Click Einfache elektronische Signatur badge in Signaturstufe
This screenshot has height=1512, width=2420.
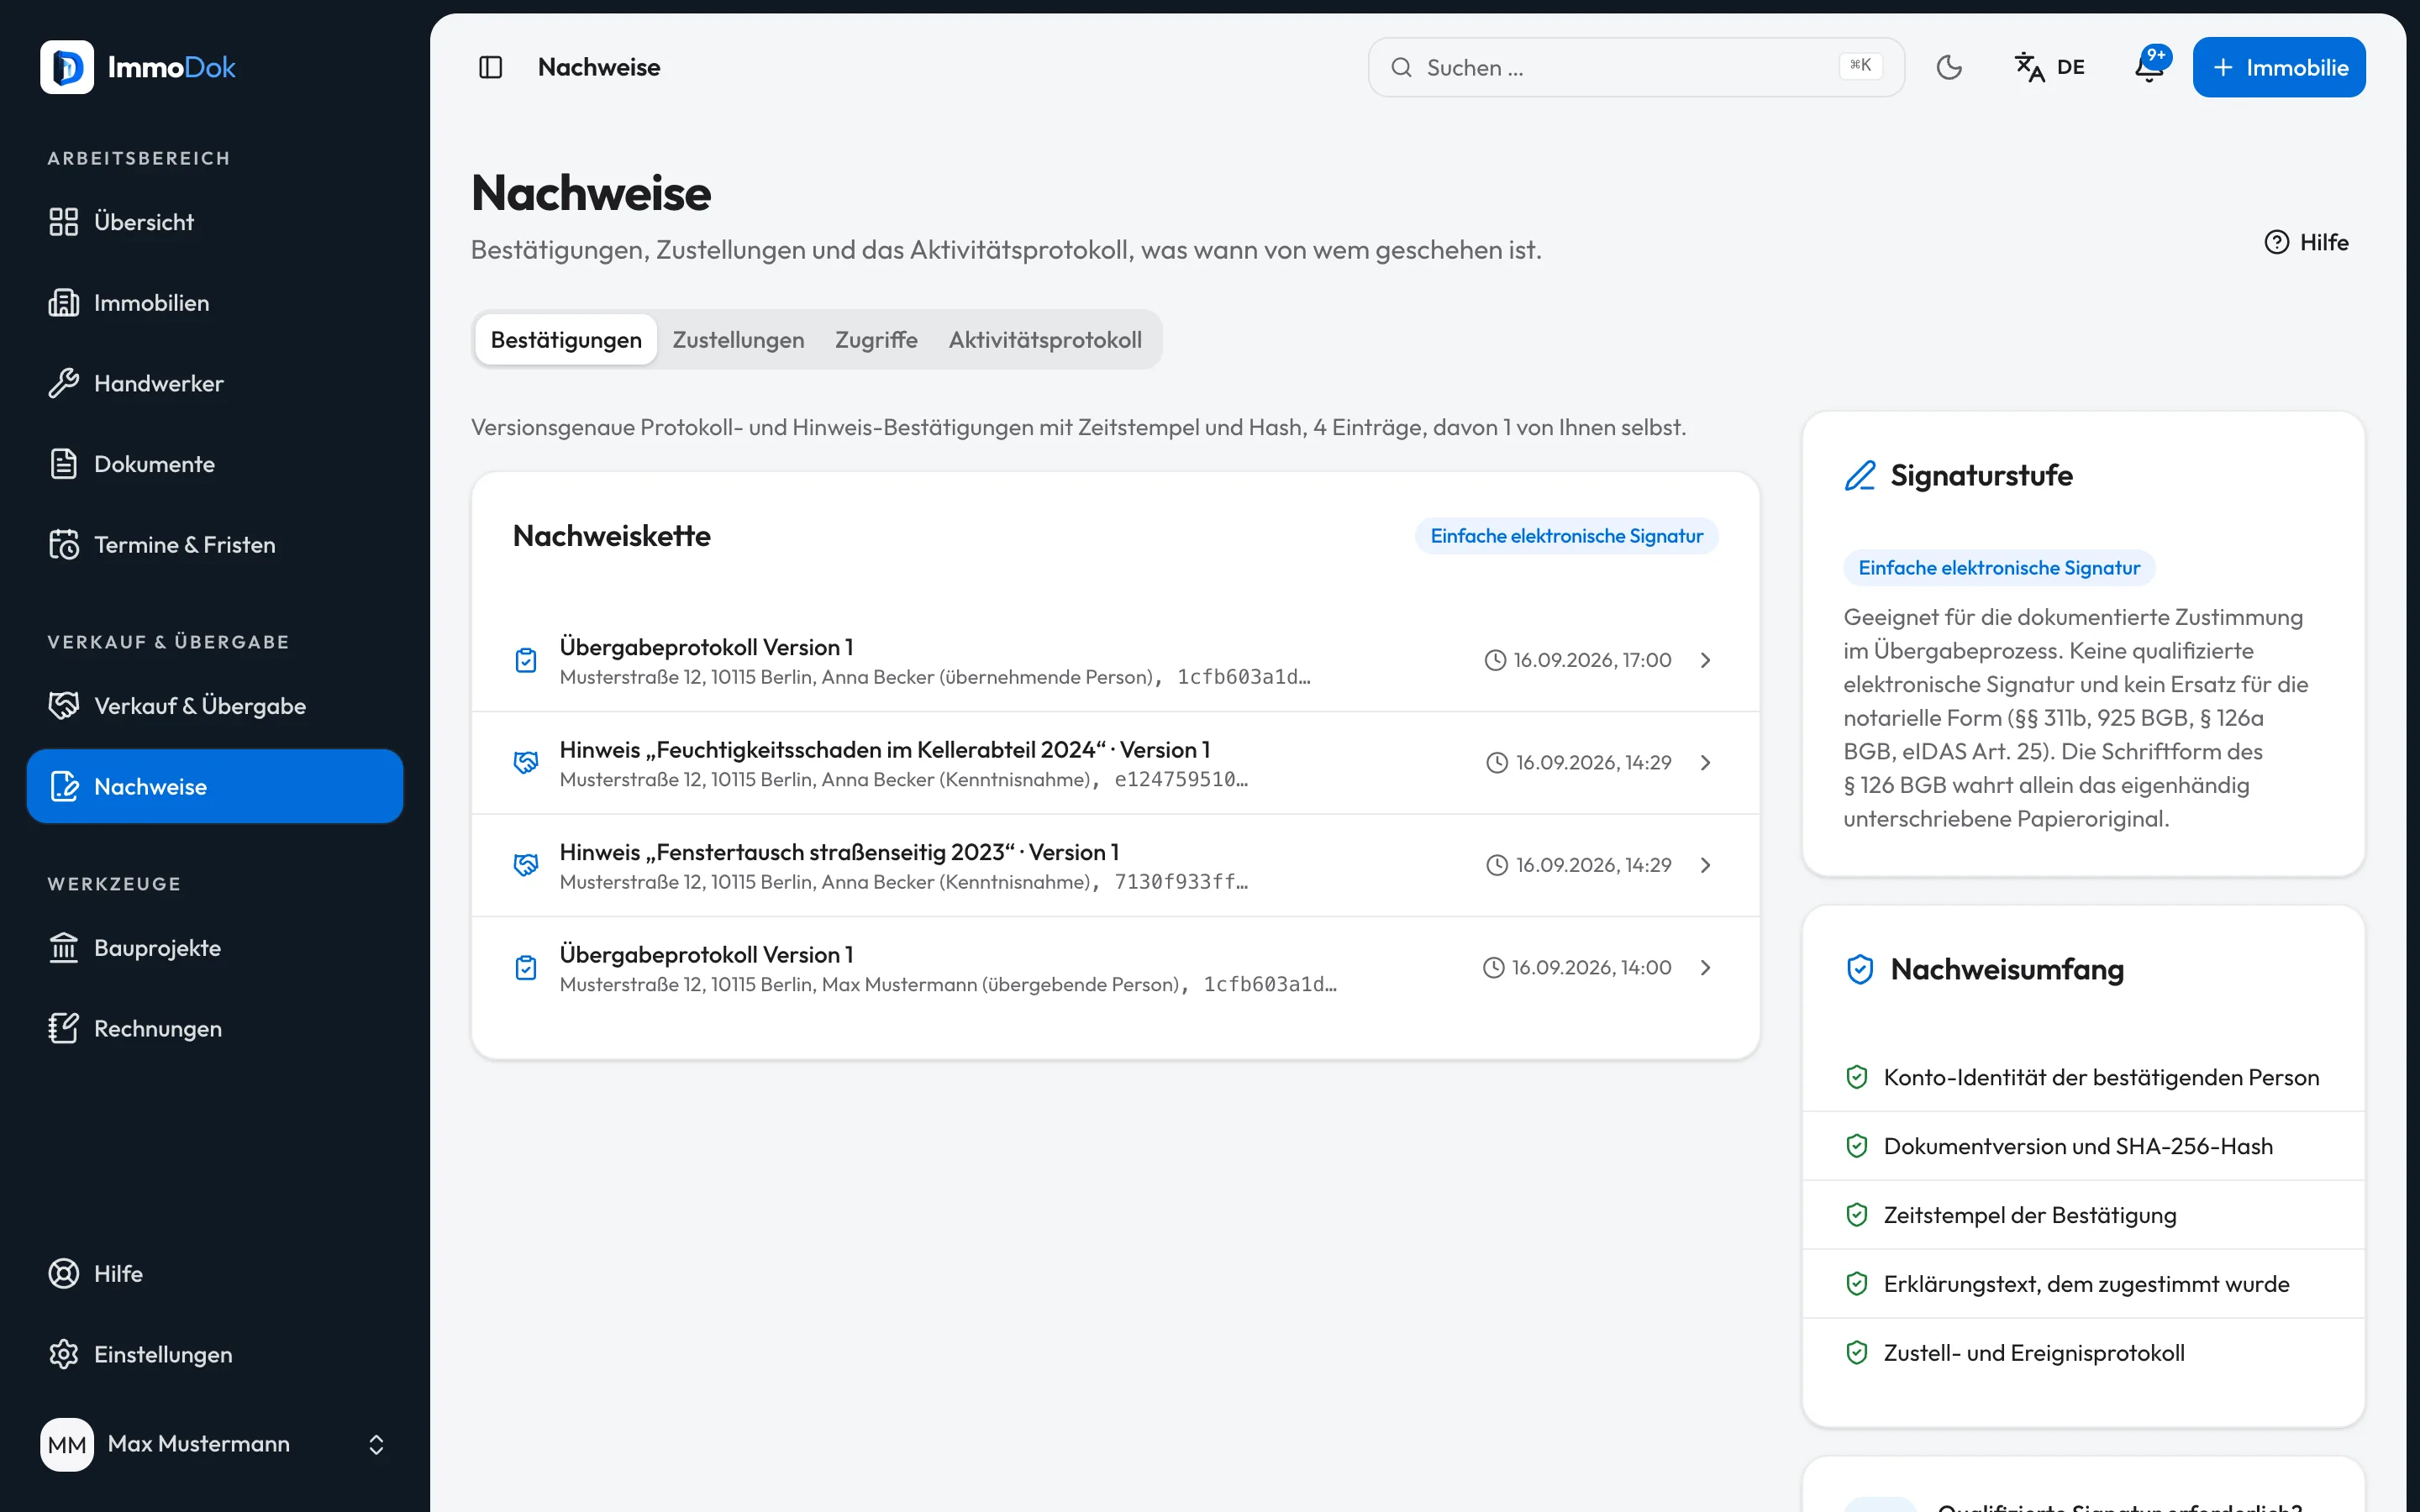point(1999,568)
